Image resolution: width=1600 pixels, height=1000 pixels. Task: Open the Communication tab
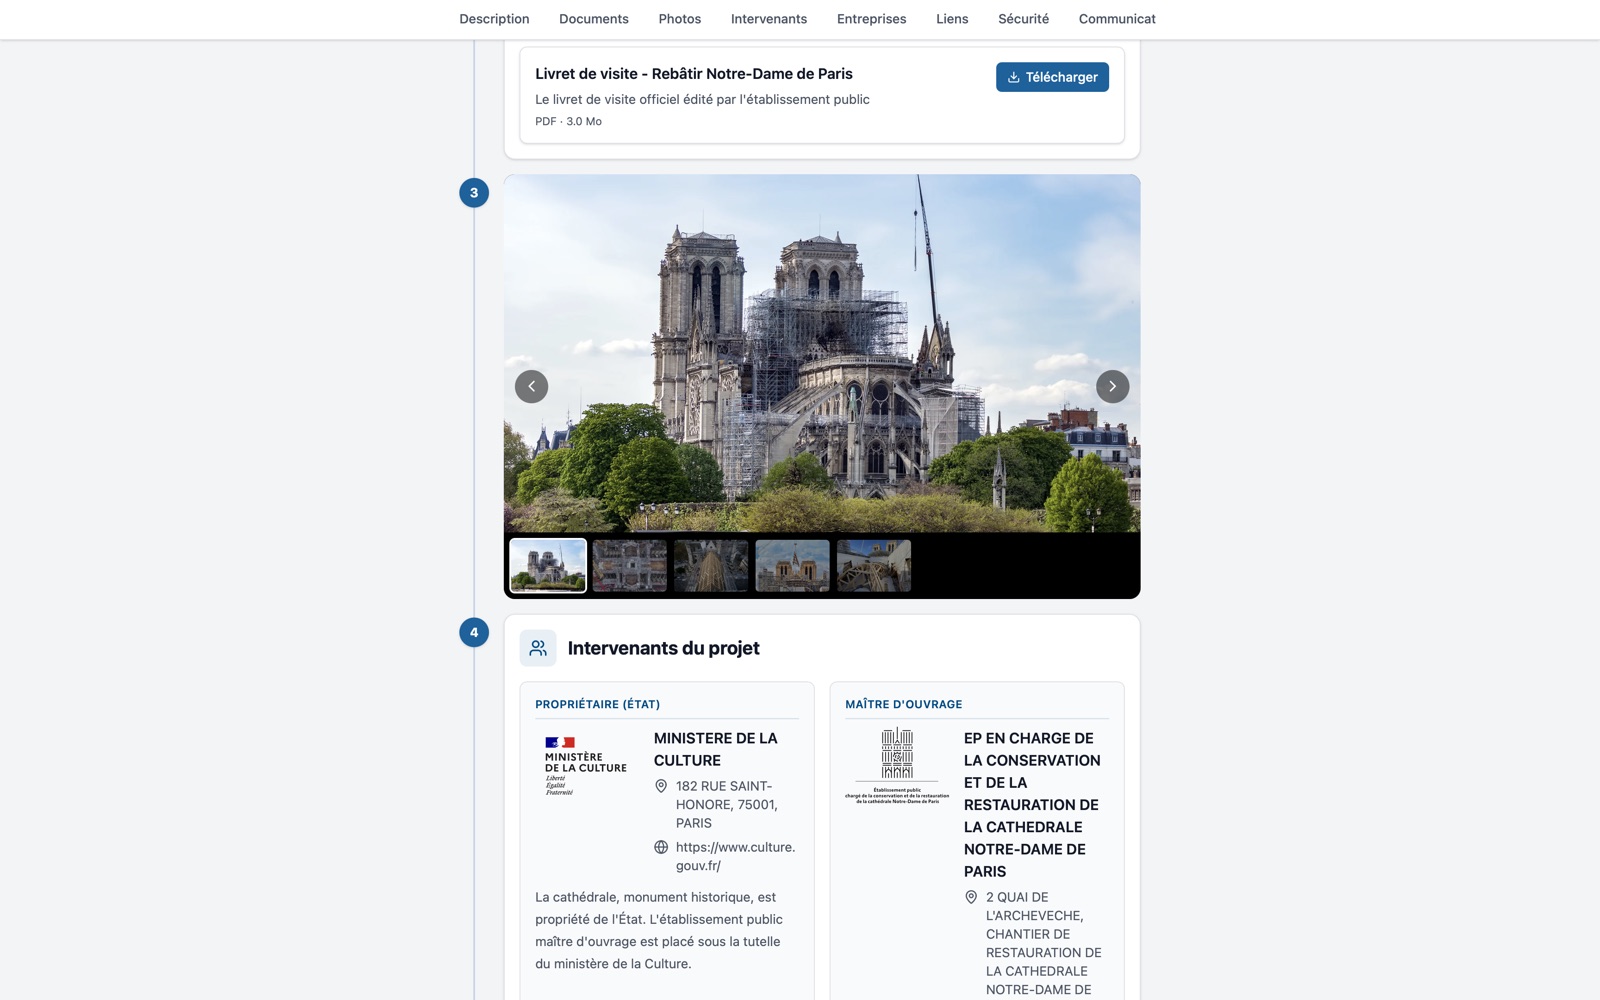[x=1117, y=19]
